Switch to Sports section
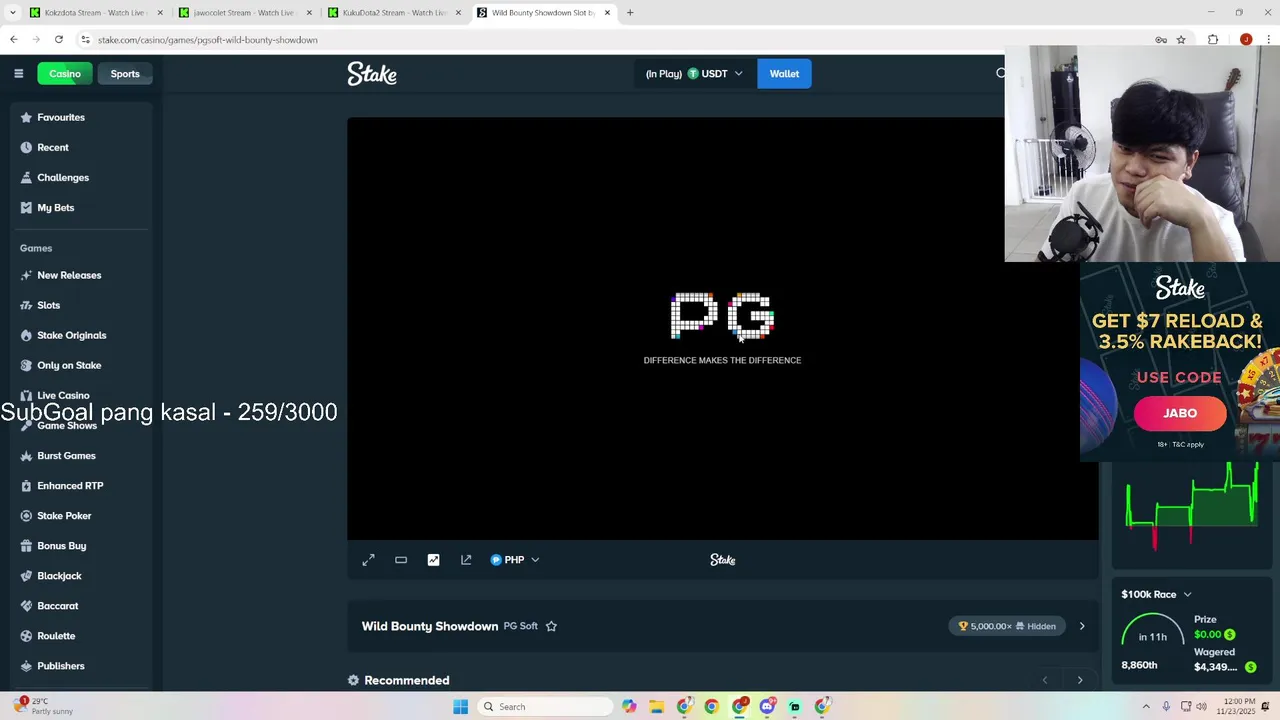 point(125,74)
